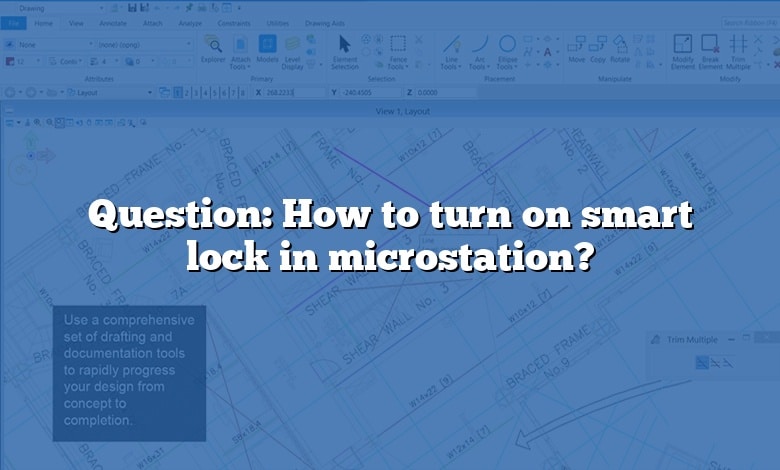The width and height of the screenshot is (780, 470).
Task: Click the Line Tools icon
Action: click(x=452, y=44)
